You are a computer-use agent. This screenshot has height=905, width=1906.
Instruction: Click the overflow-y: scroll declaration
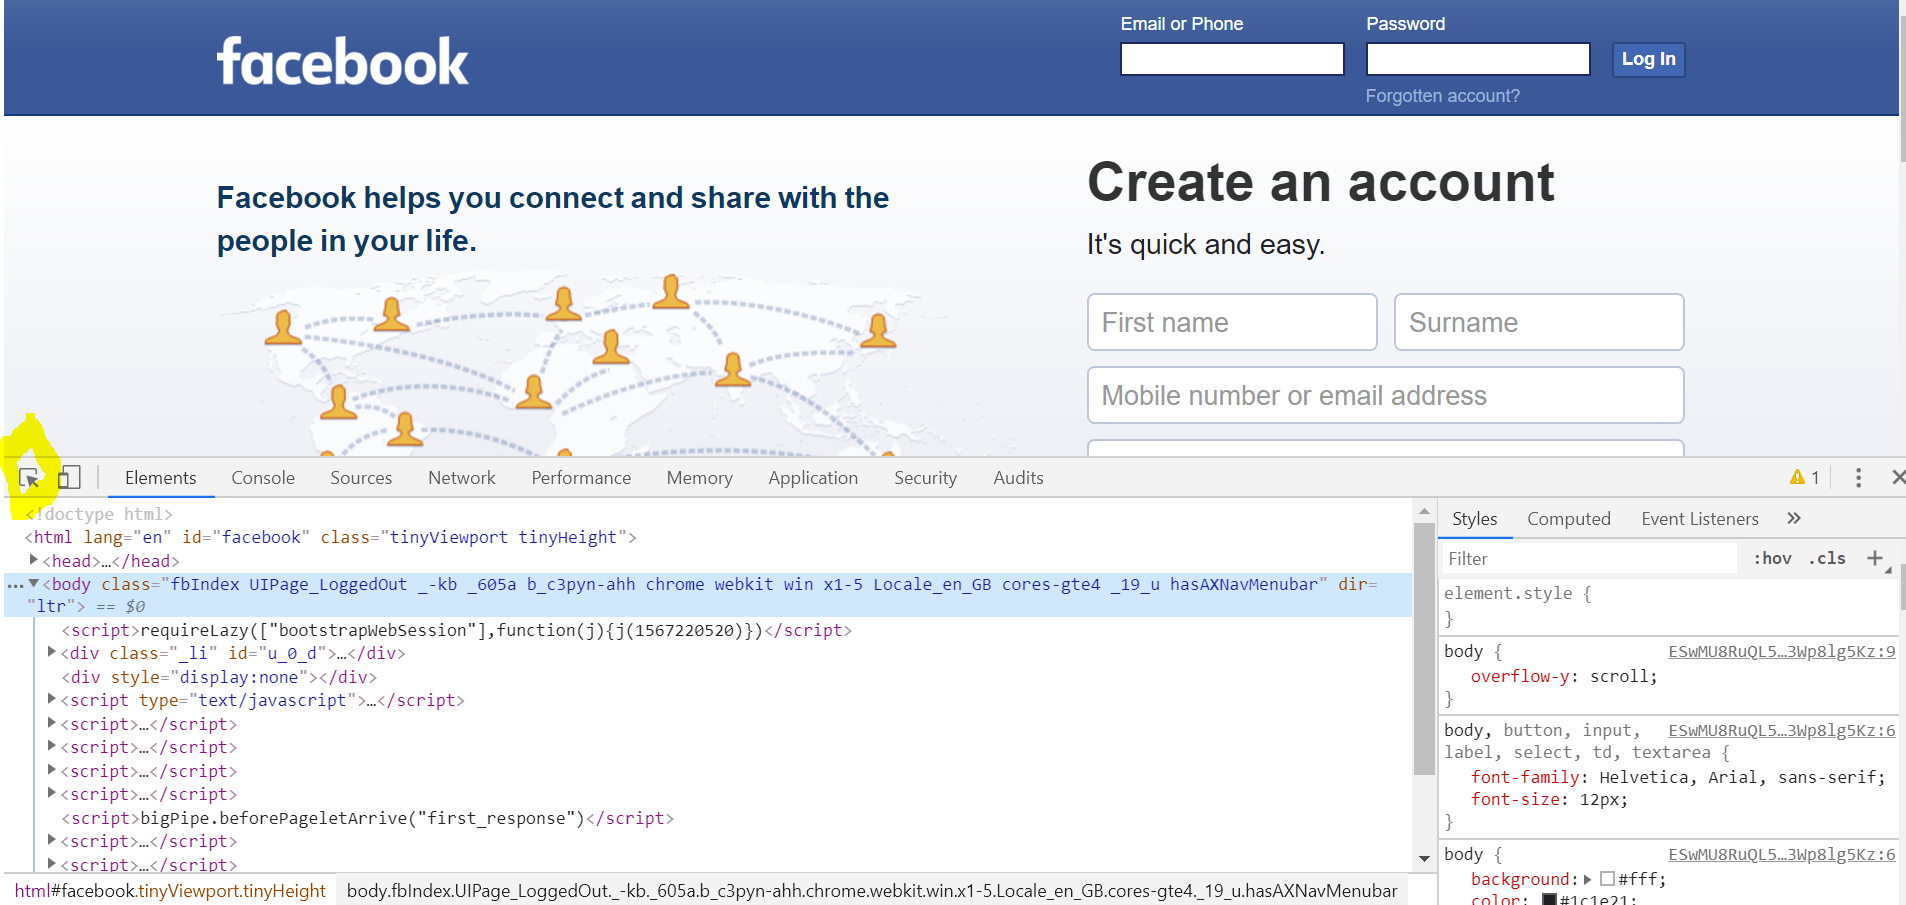tap(1563, 676)
